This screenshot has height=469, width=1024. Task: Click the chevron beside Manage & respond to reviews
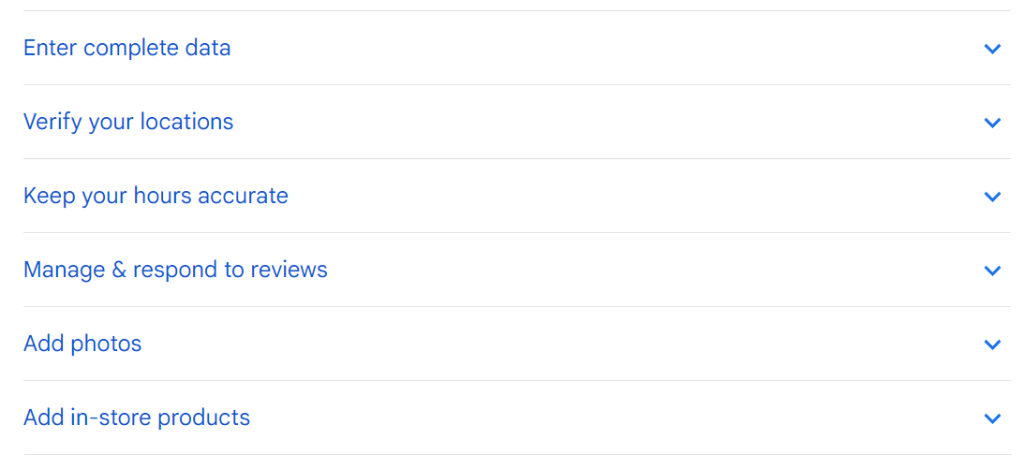(992, 270)
